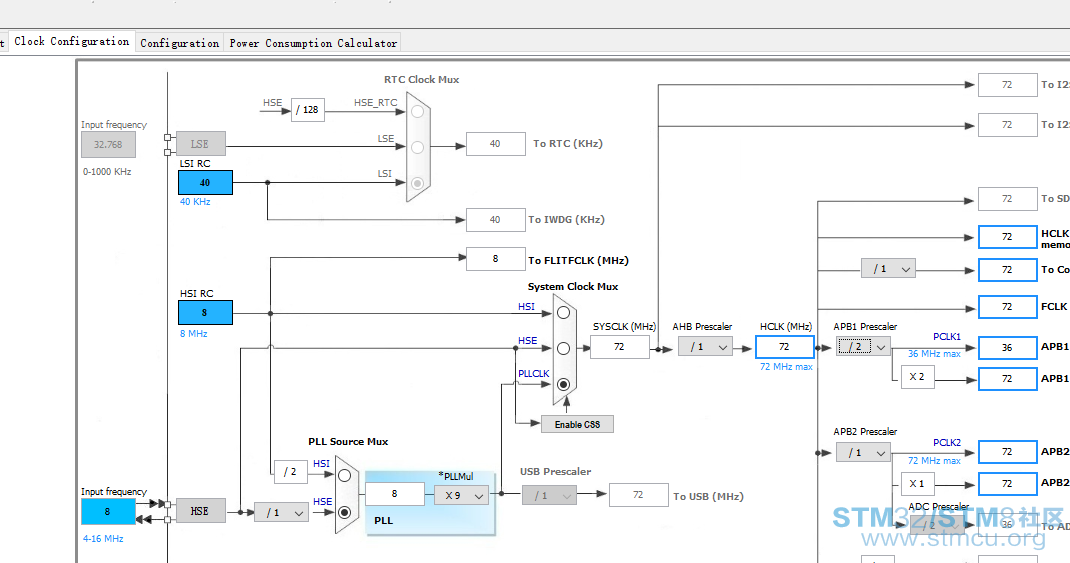This screenshot has width=1070, height=563.
Task: Open the APB2 Prescaler dropdown
Action: (863, 452)
